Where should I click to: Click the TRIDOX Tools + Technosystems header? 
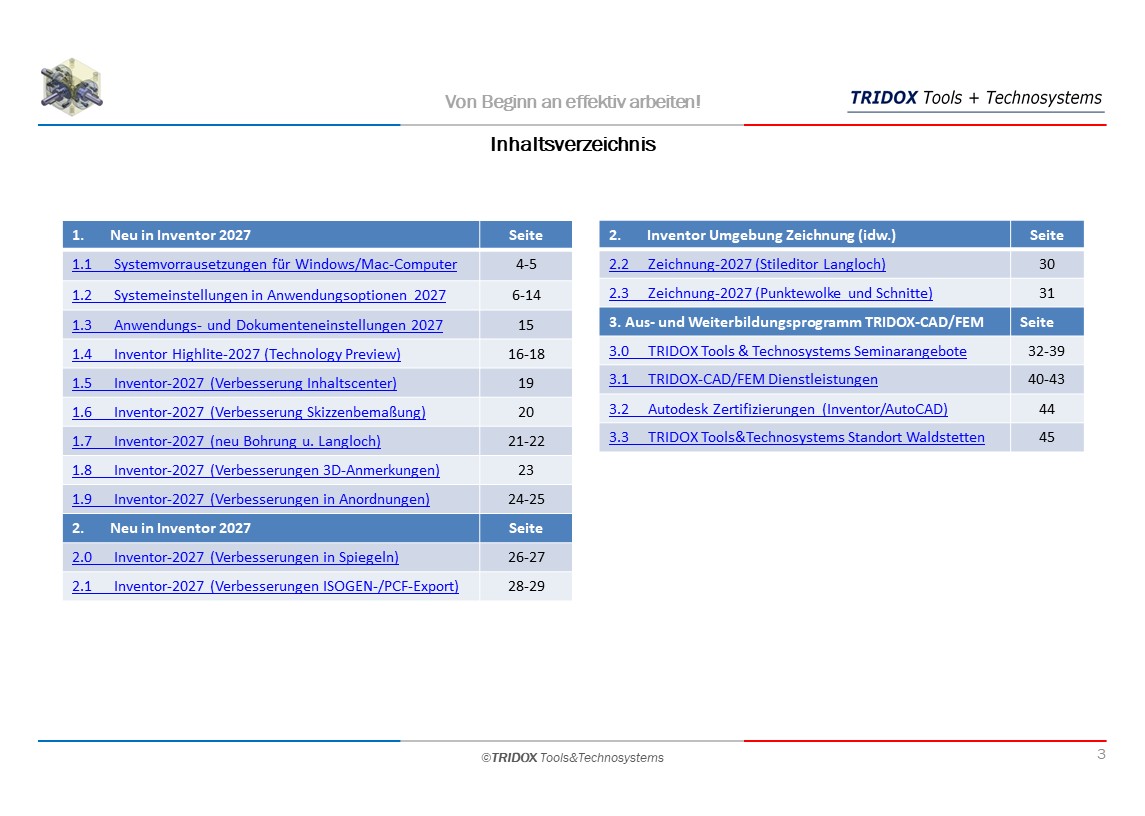(975, 98)
